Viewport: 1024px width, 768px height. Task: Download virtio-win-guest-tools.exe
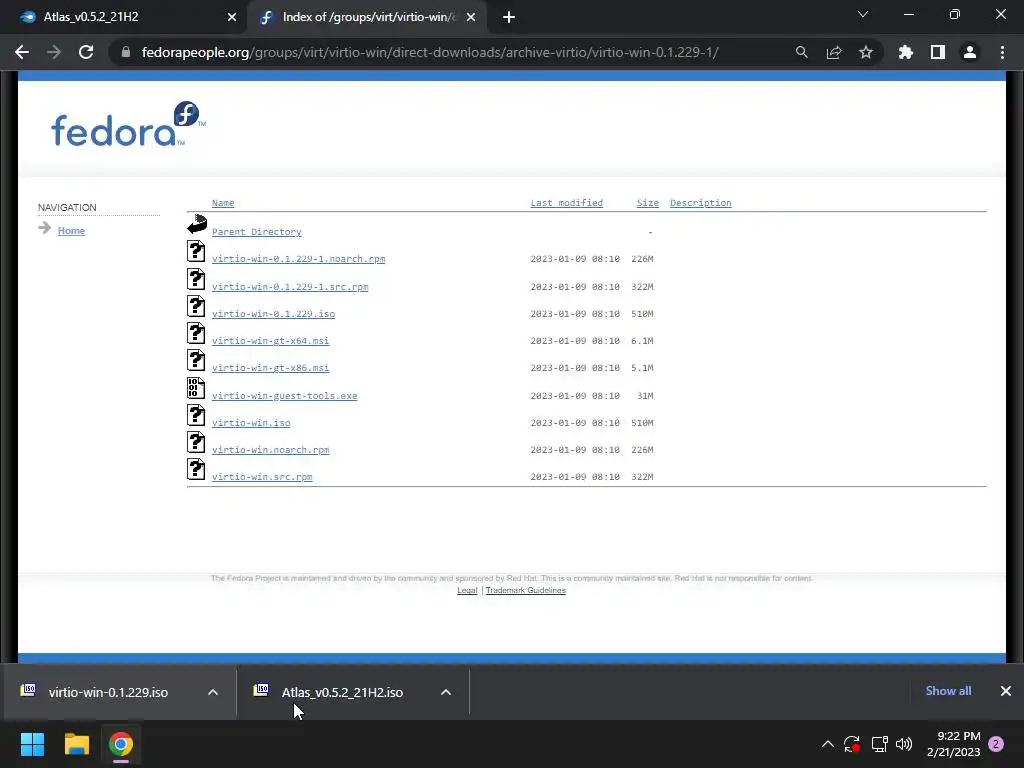[x=284, y=396]
